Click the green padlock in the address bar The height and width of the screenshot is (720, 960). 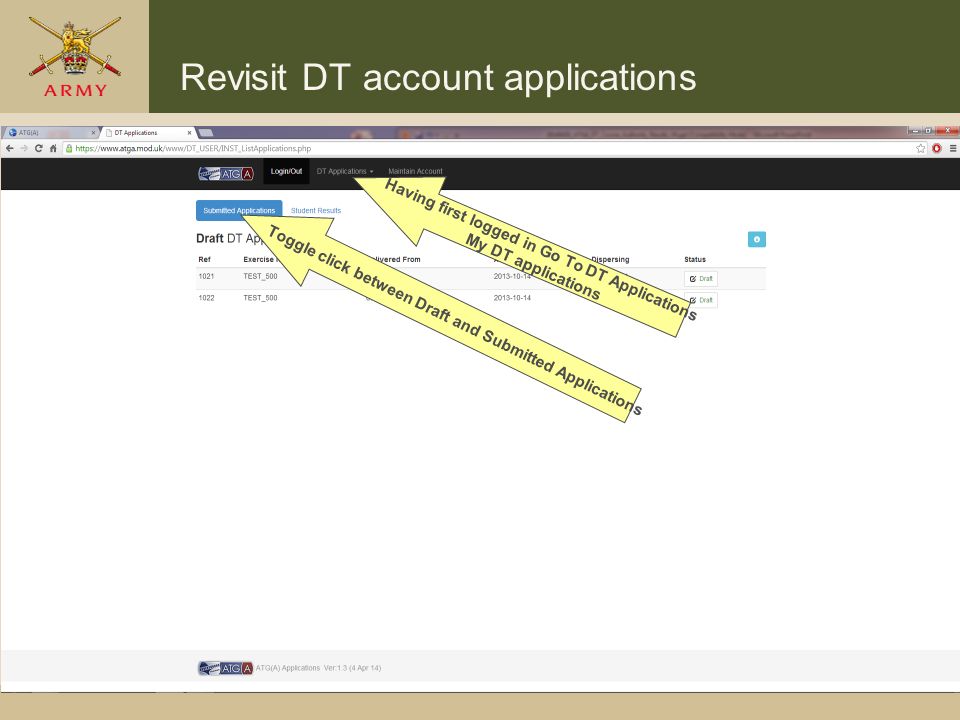click(x=69, y=148)
